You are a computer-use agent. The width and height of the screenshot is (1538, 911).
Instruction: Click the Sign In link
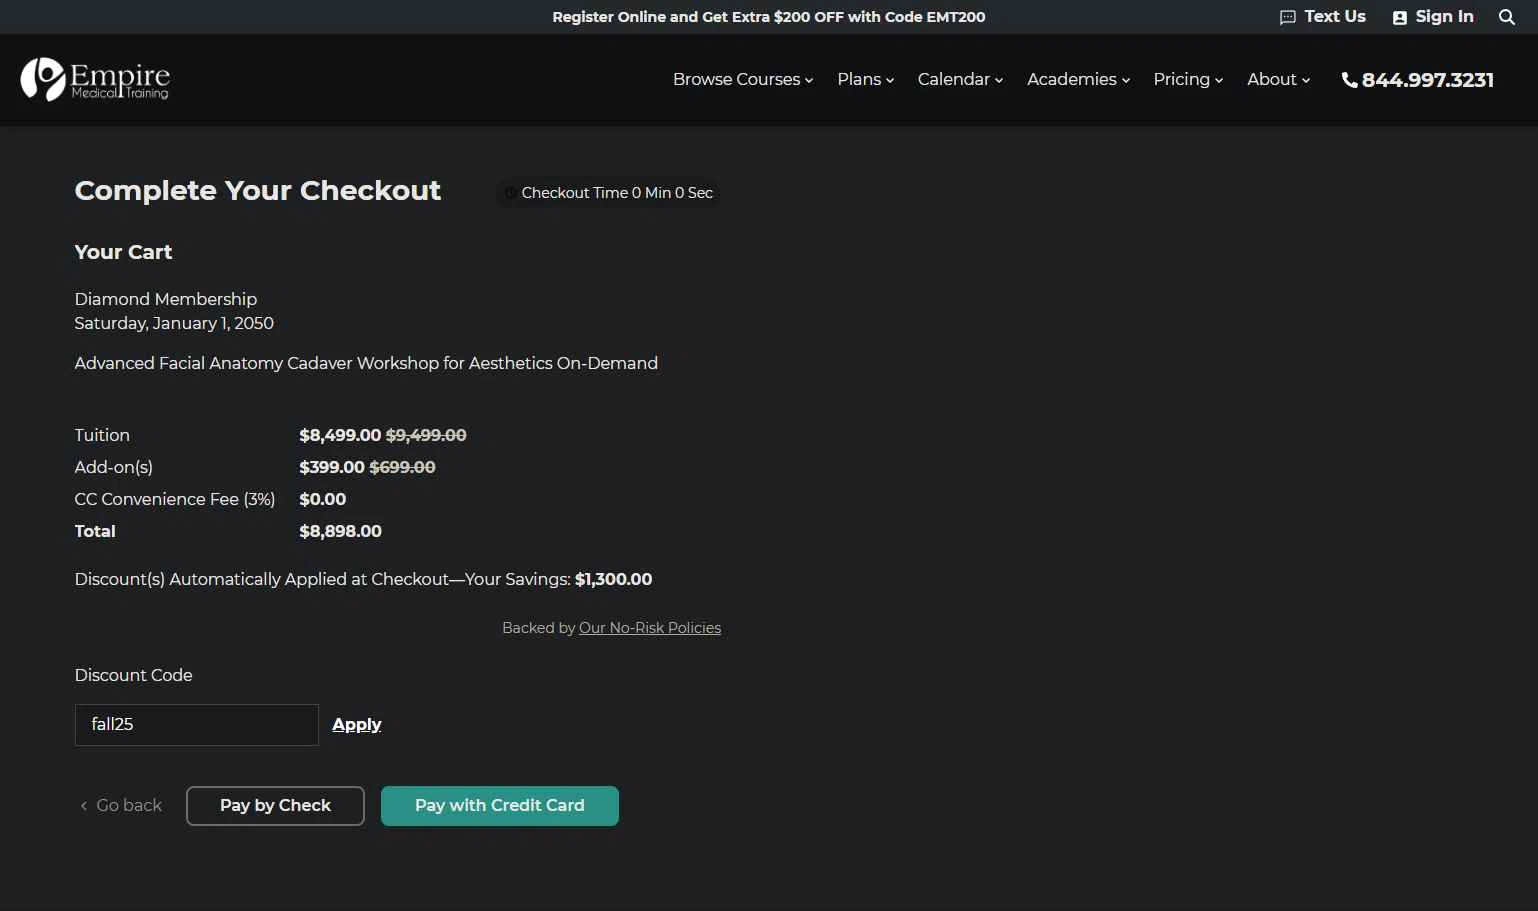coord(1433,17)
